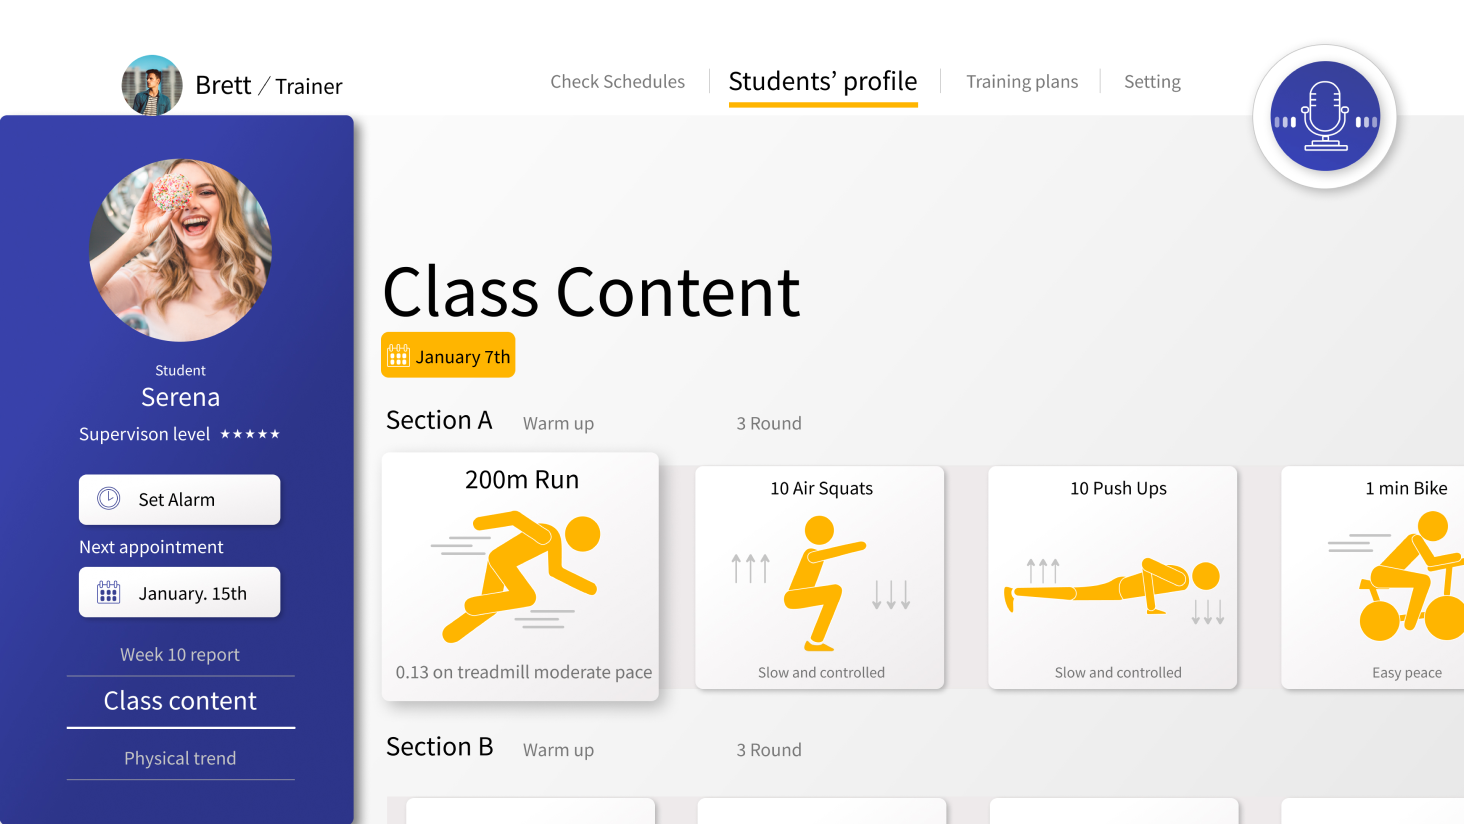Open the Week 10 report link
Image resolution: width=1464 pixels, height=824 pixels.
click(x=180, y=655)
